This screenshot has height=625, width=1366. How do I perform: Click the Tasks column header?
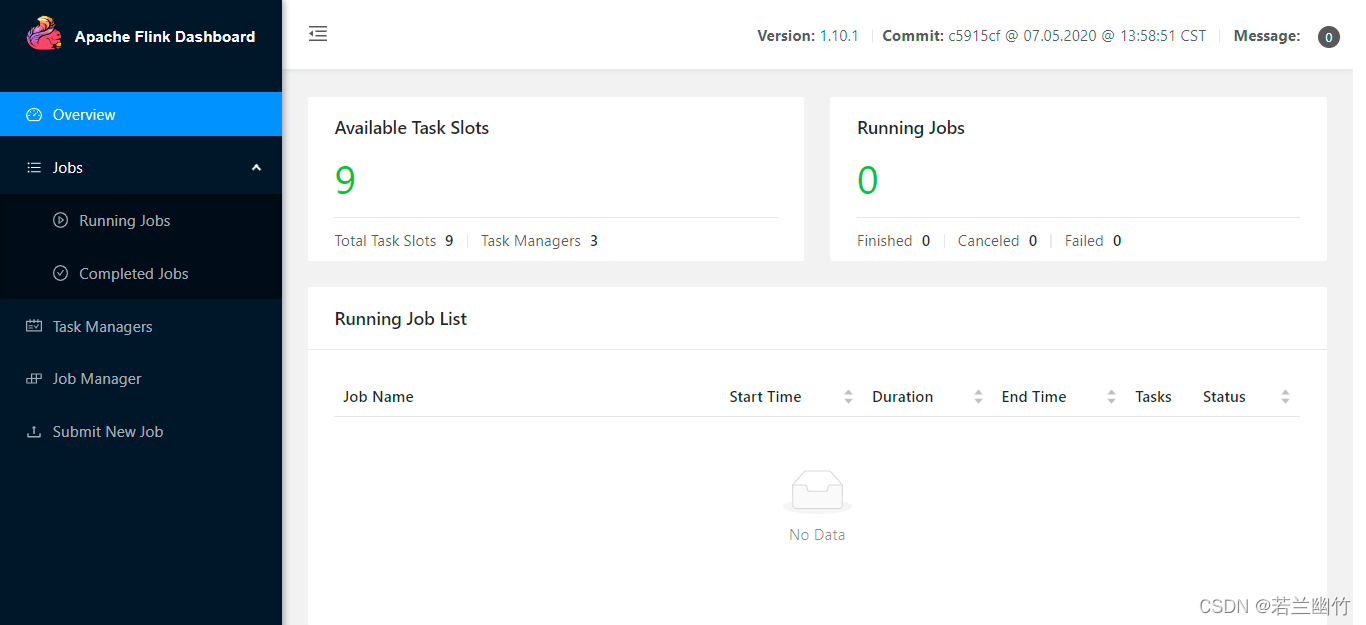pos(1153,397)
